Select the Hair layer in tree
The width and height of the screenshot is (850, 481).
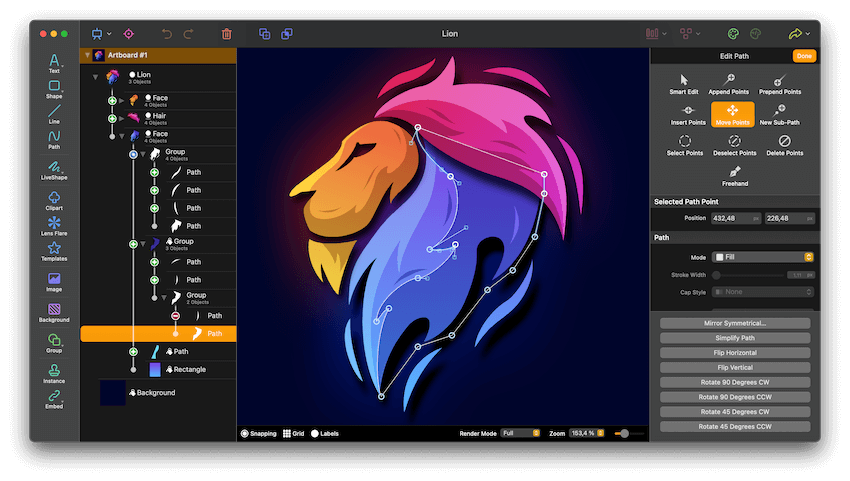pos(160,116)
